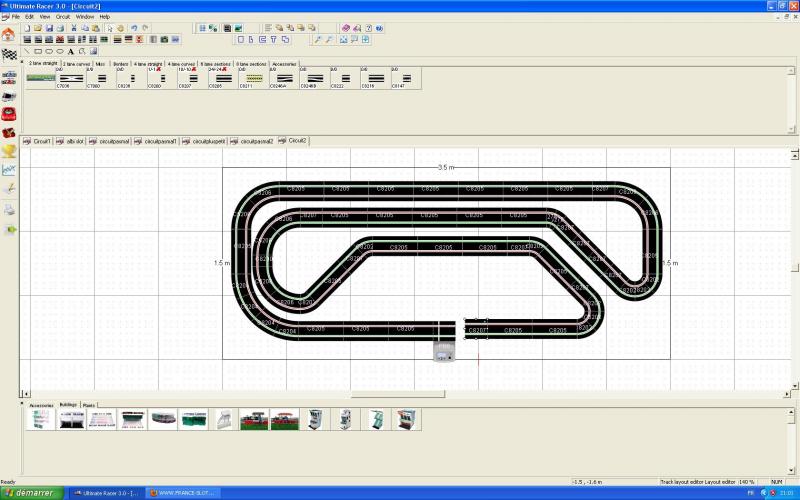This screenshot has height=500, width=800.
Task: Click the scissors cut icon
Action: click(73, 28)
